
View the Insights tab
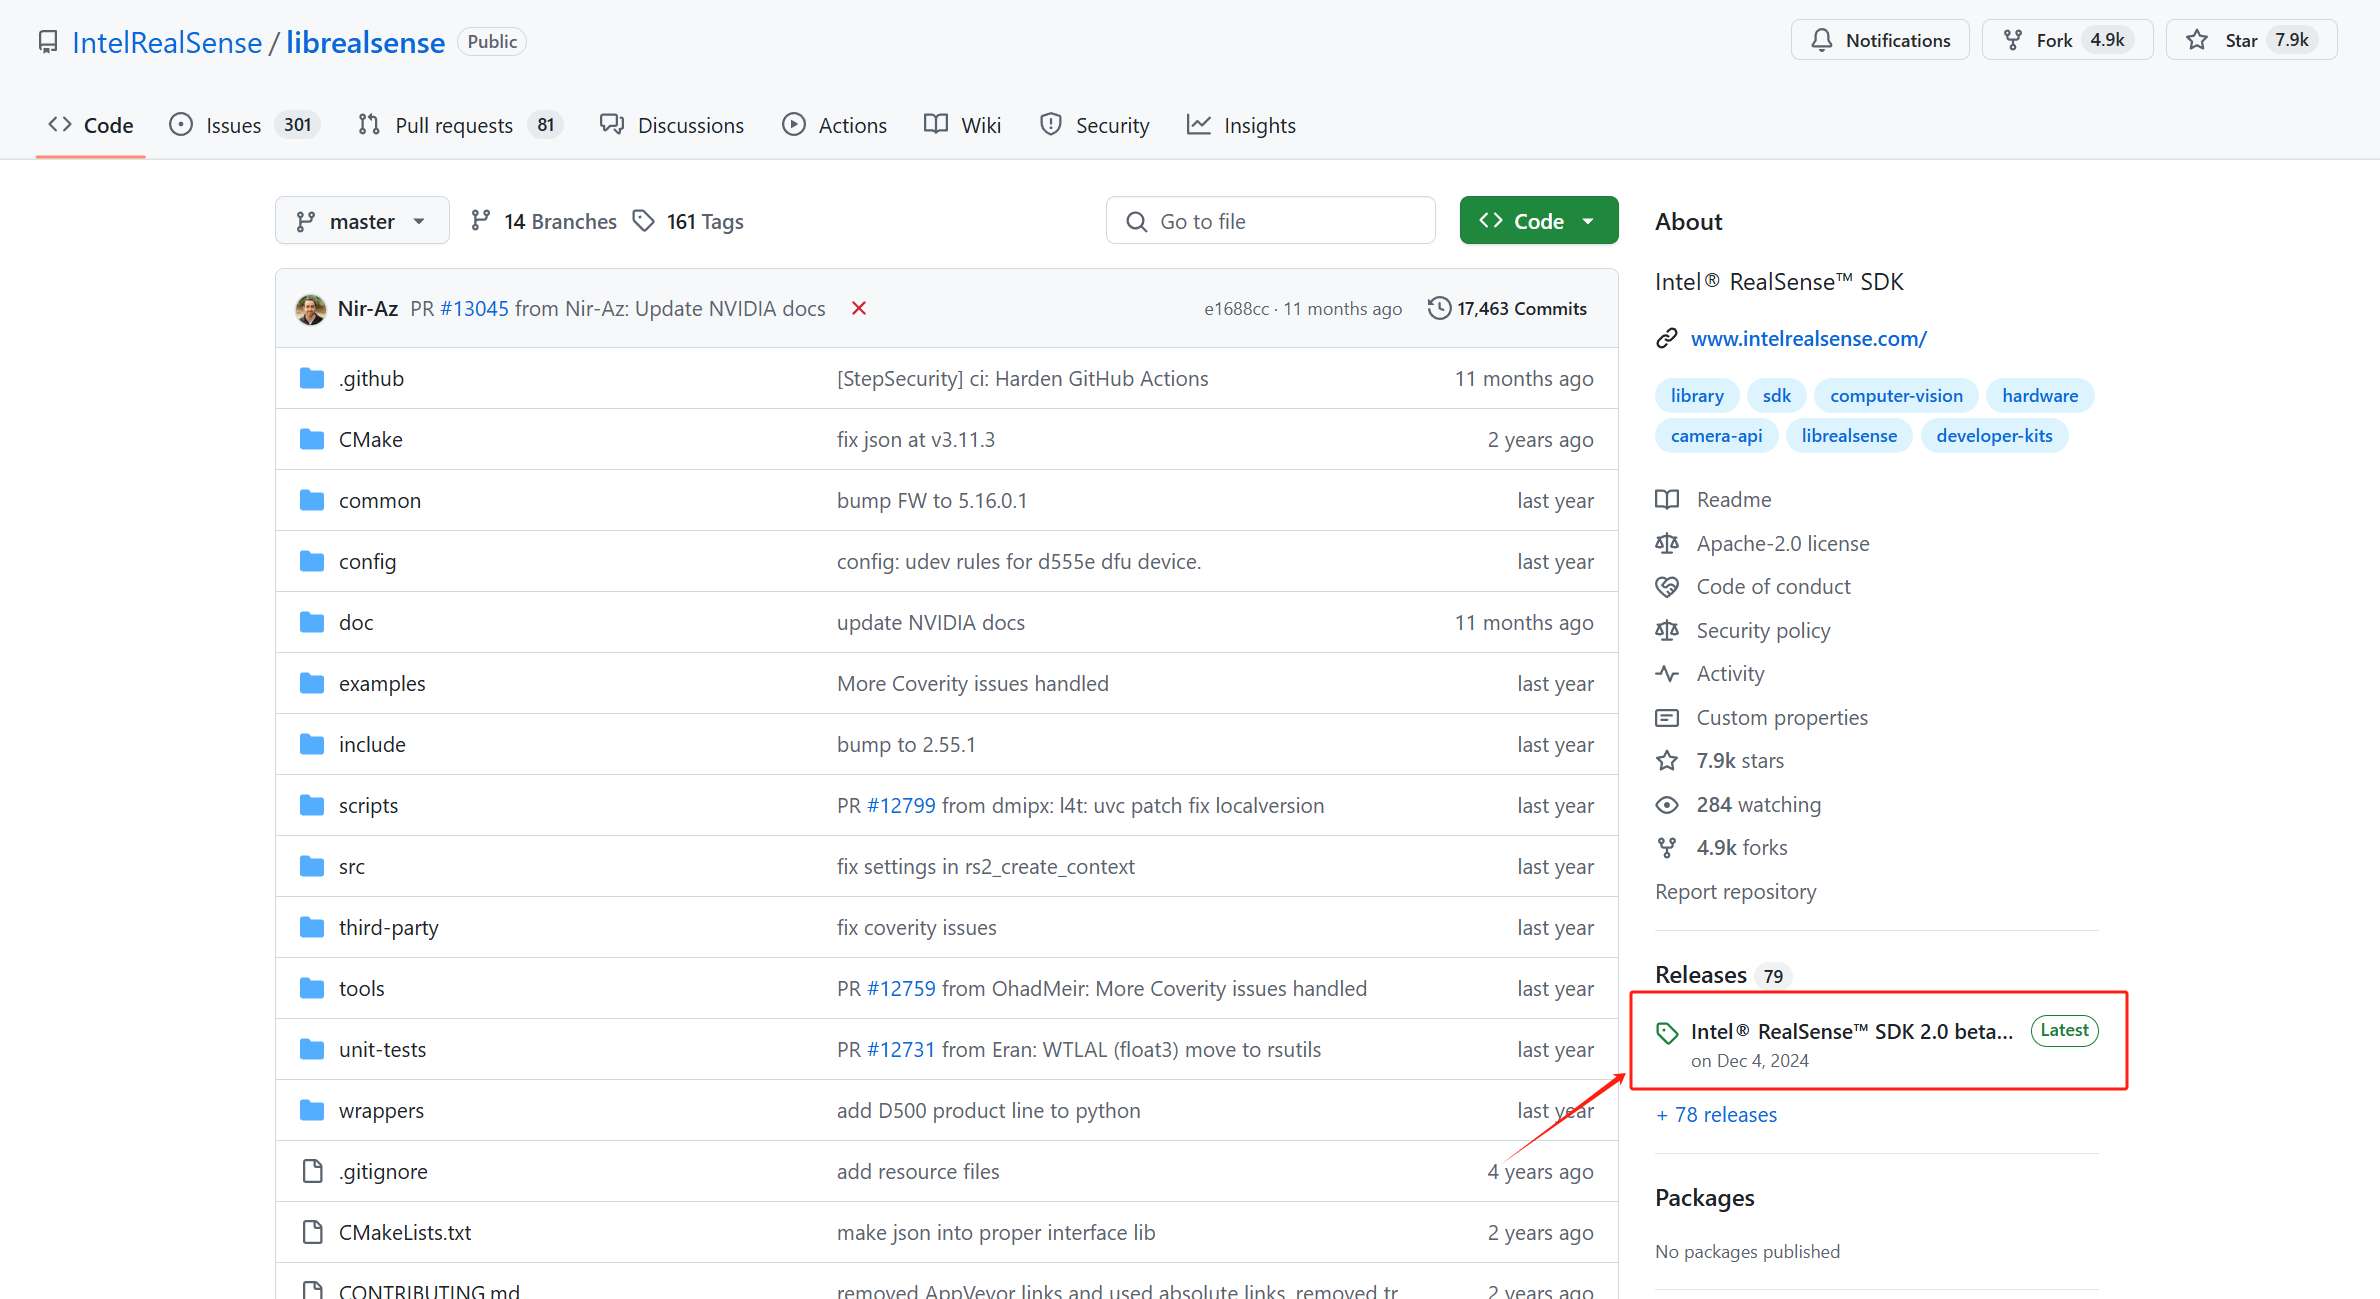[x=1241, y=125]
